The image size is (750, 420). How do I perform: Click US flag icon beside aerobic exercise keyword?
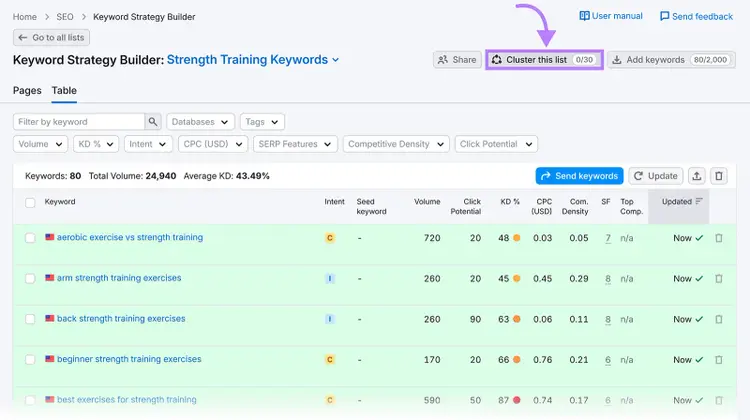(x=50, y=237)
